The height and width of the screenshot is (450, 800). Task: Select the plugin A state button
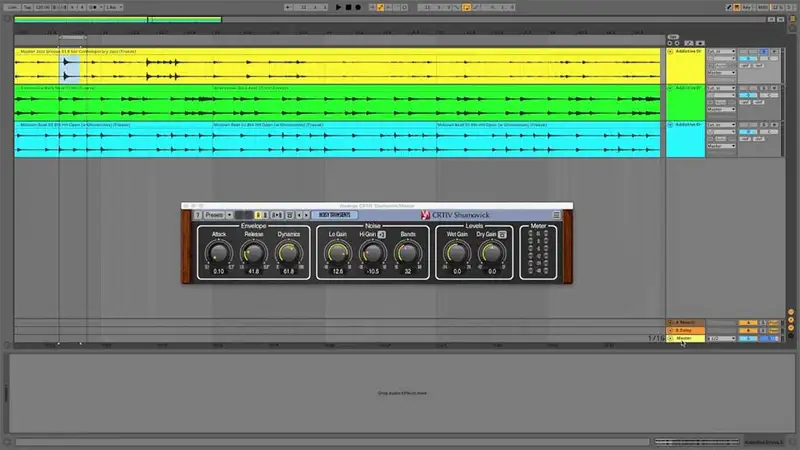(258, 215)
